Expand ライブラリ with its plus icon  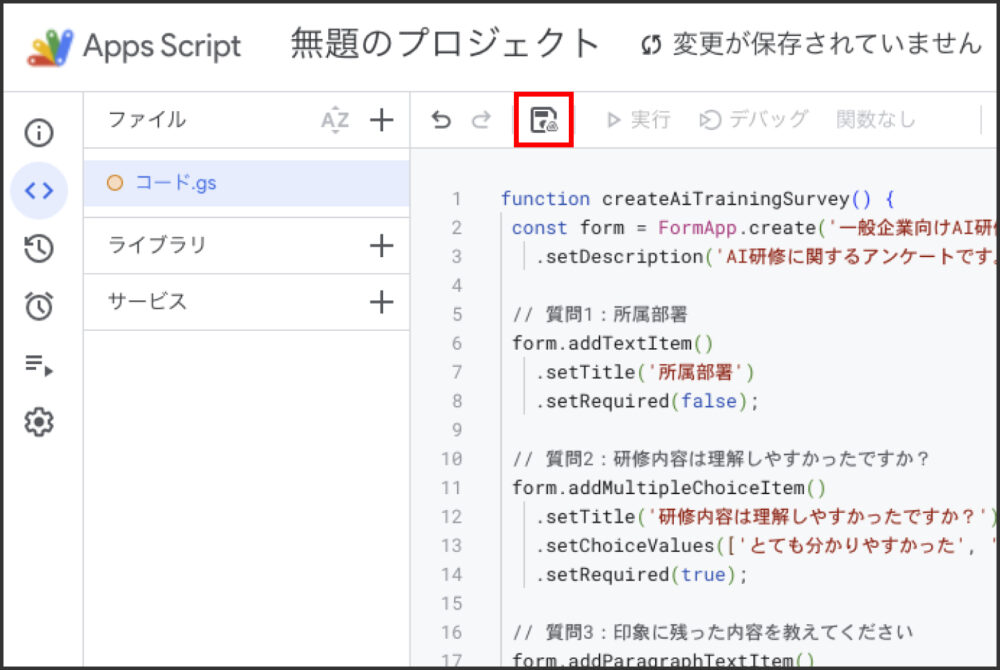[381, 245]
